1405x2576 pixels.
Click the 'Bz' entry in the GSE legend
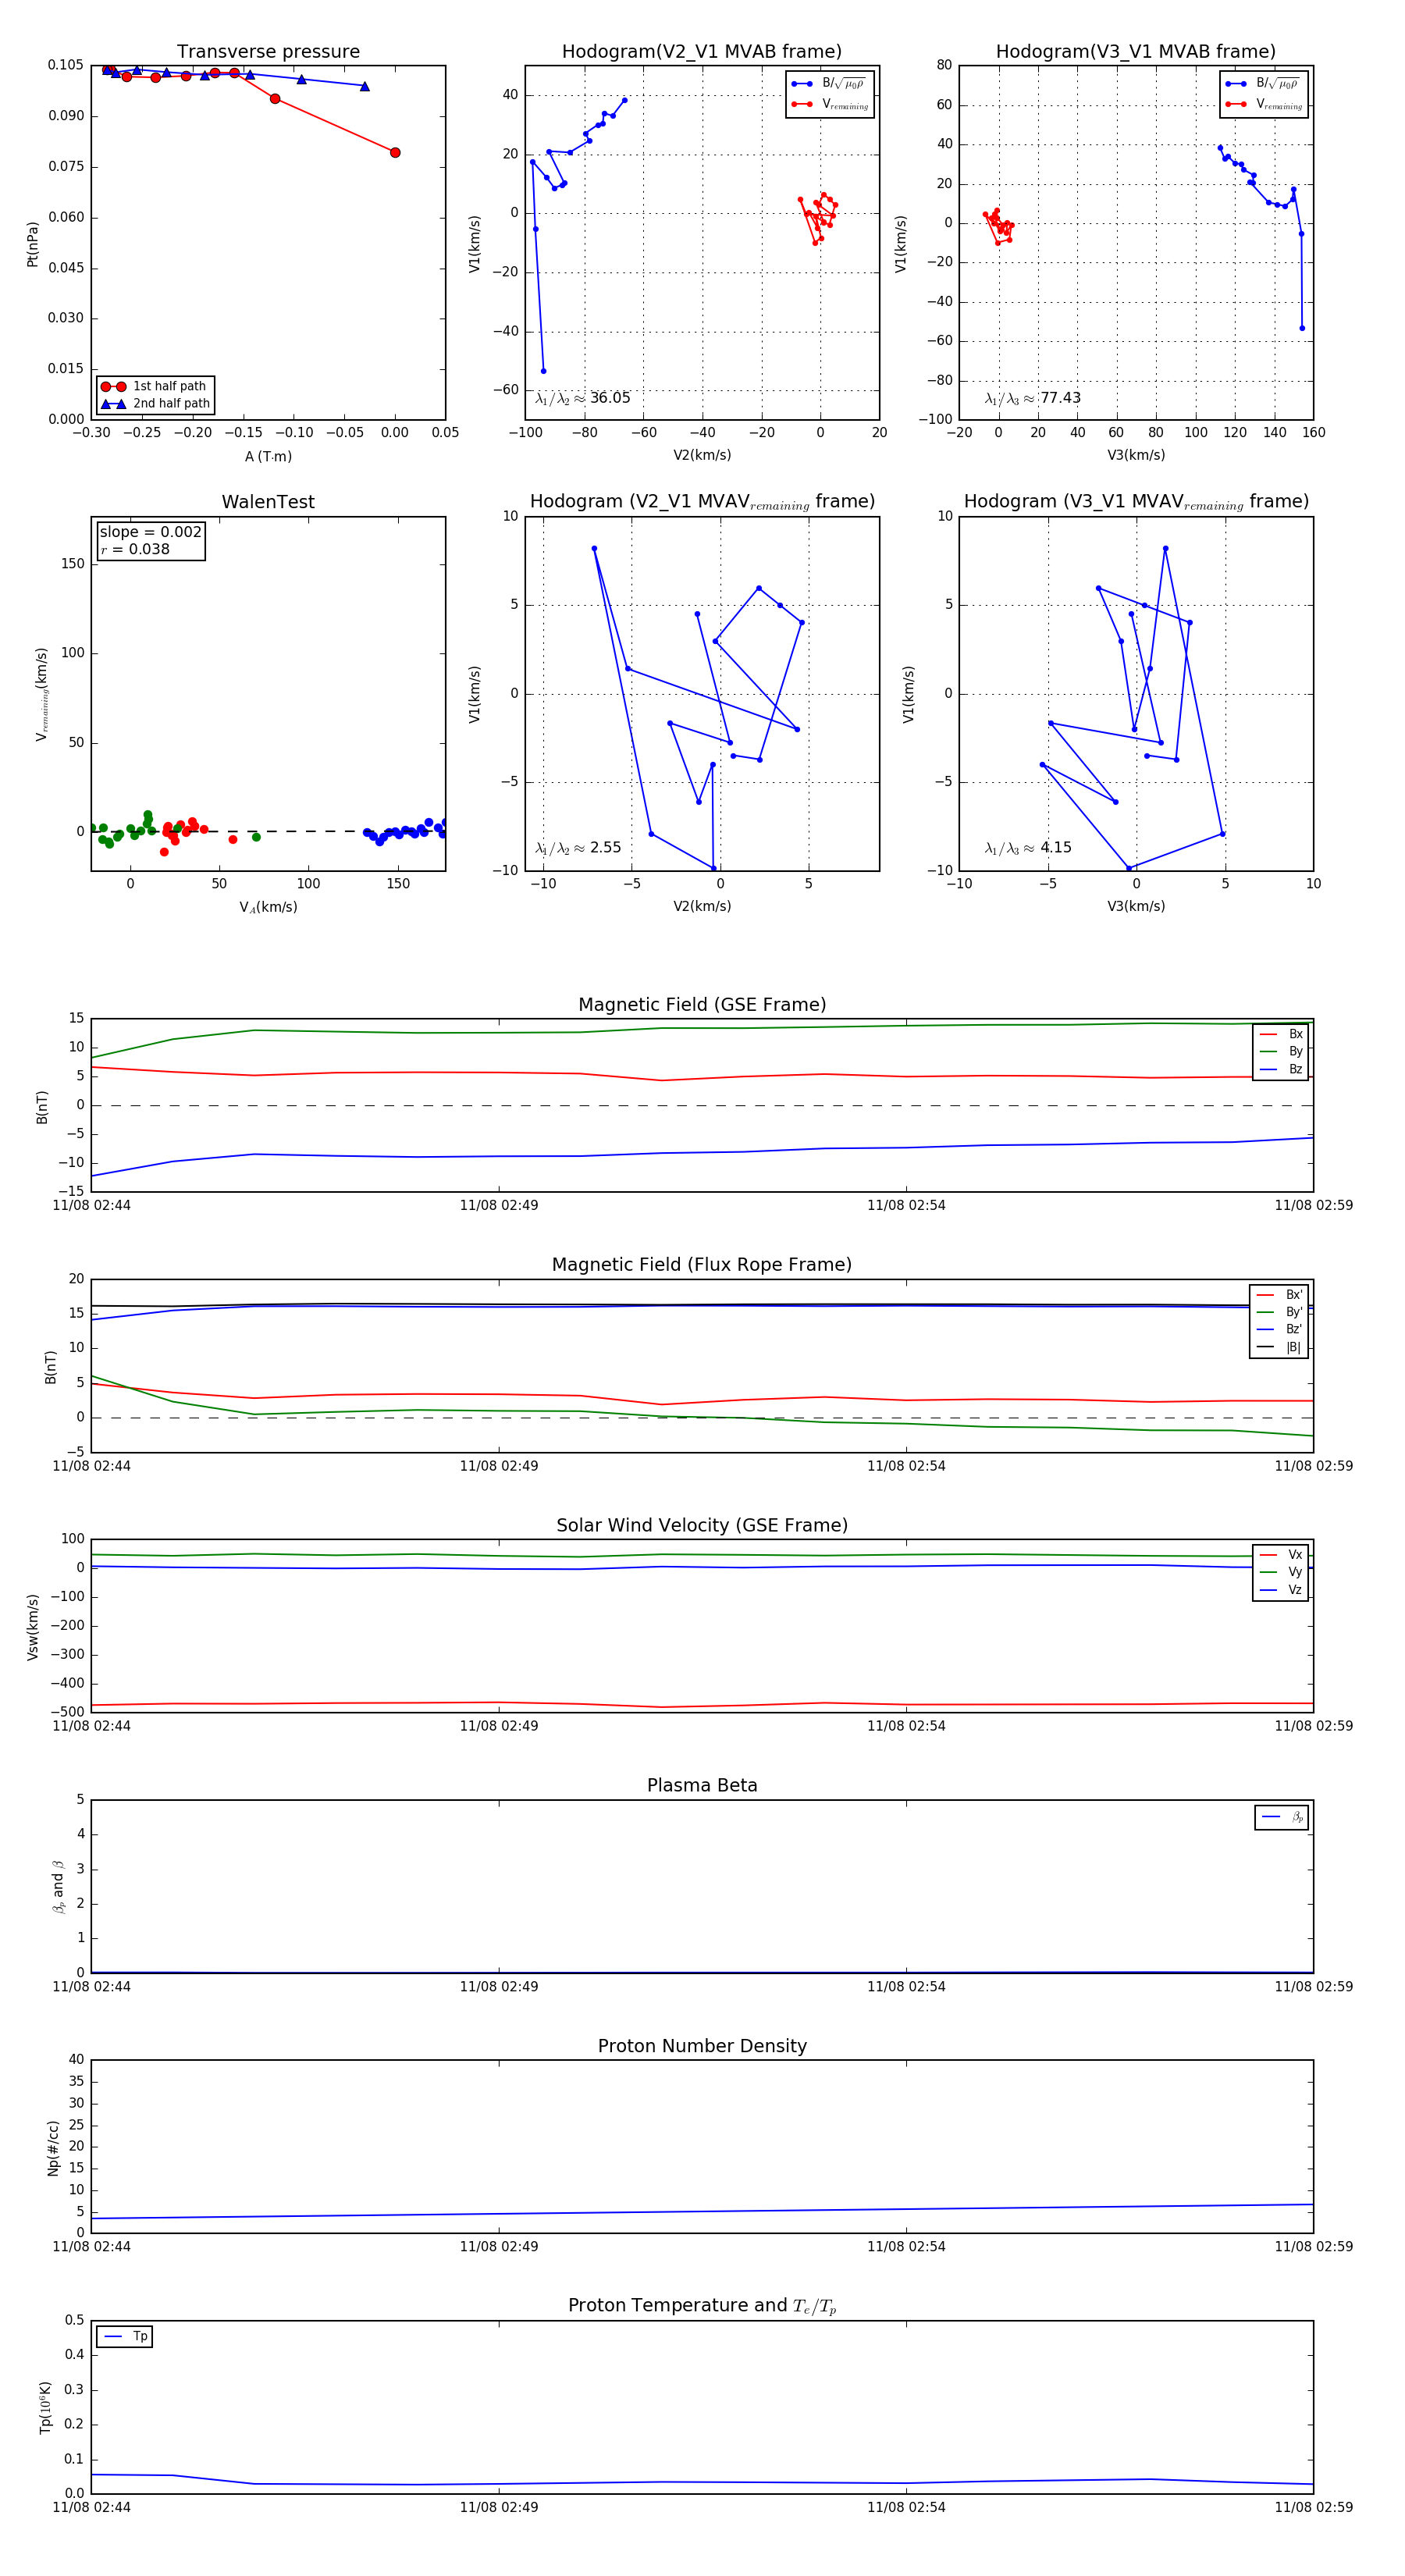click(1282, 1069)
